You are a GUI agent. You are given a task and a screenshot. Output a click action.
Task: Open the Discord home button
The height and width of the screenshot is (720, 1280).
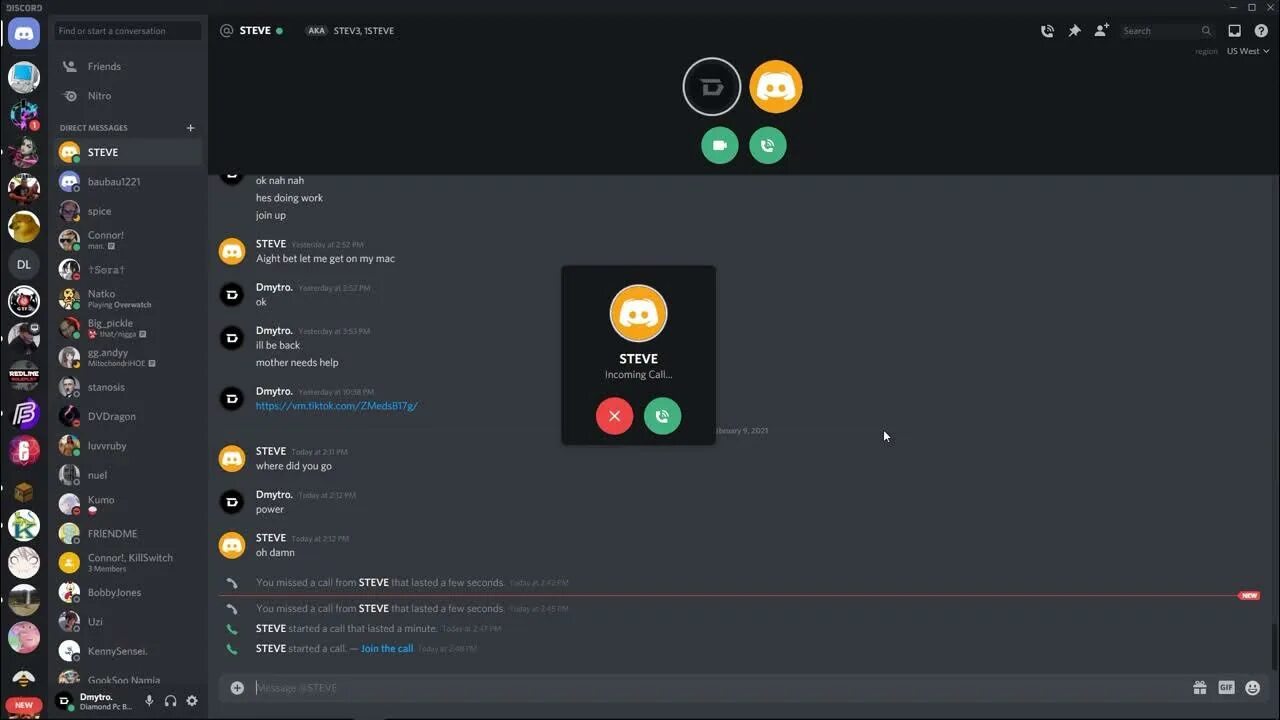24,33
